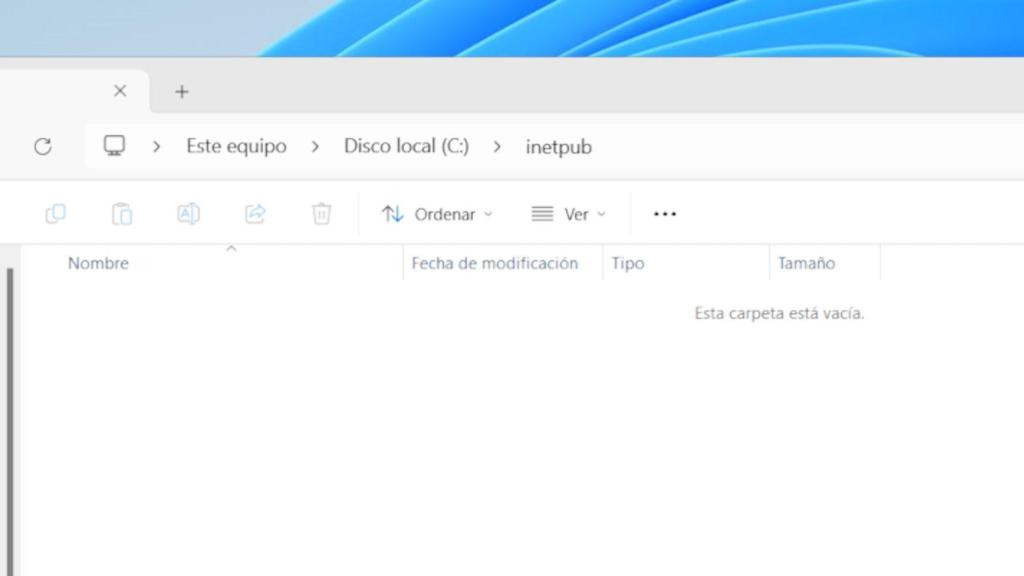The height and width of the screenshot is (576, 1024).
Task: Click the Paste icon in the toolbar
Action: tap(121, 213)
